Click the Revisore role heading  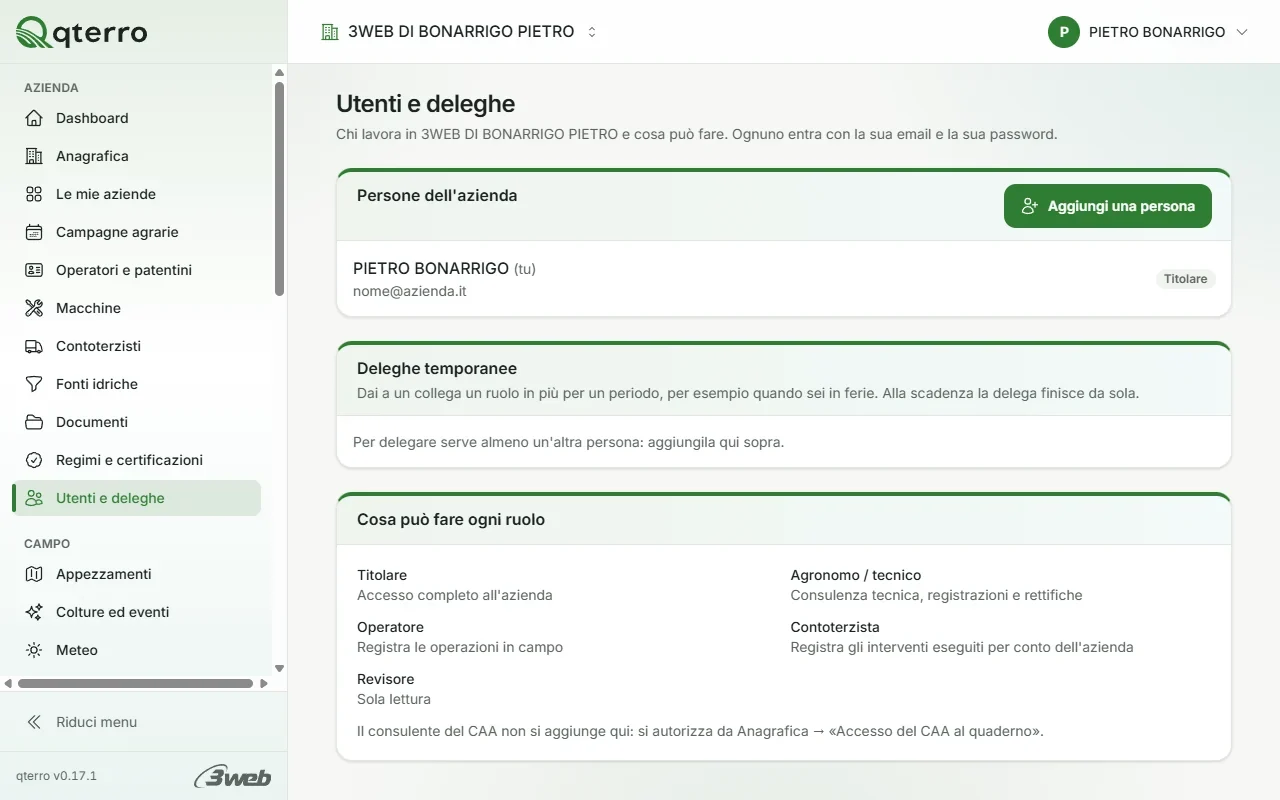point(385,679)
